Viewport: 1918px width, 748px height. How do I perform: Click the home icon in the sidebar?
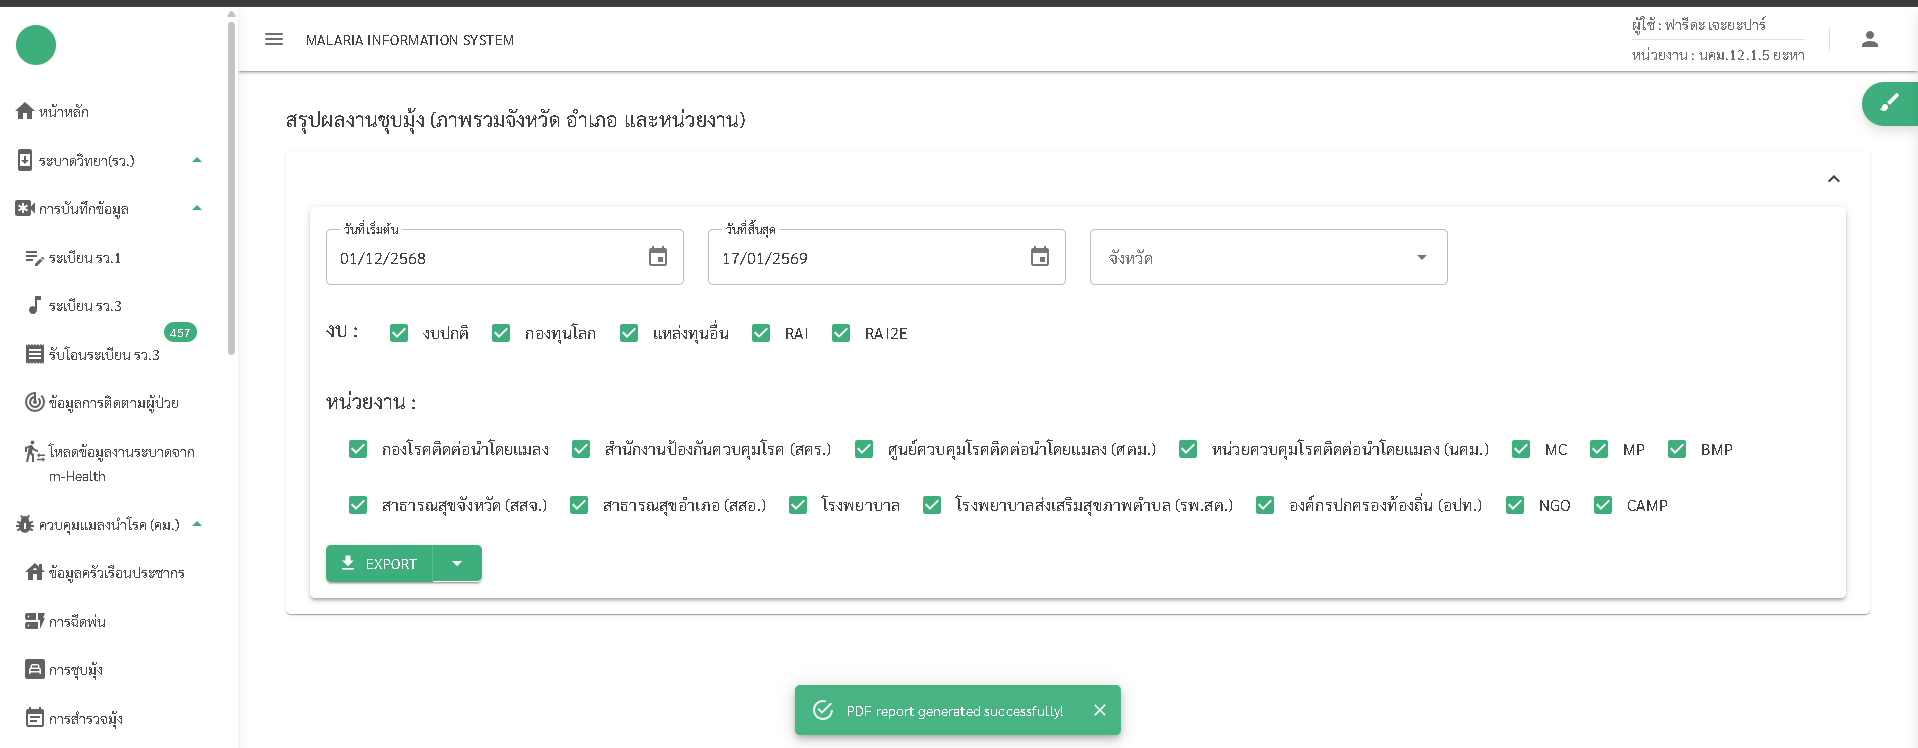tap(25, 111)
